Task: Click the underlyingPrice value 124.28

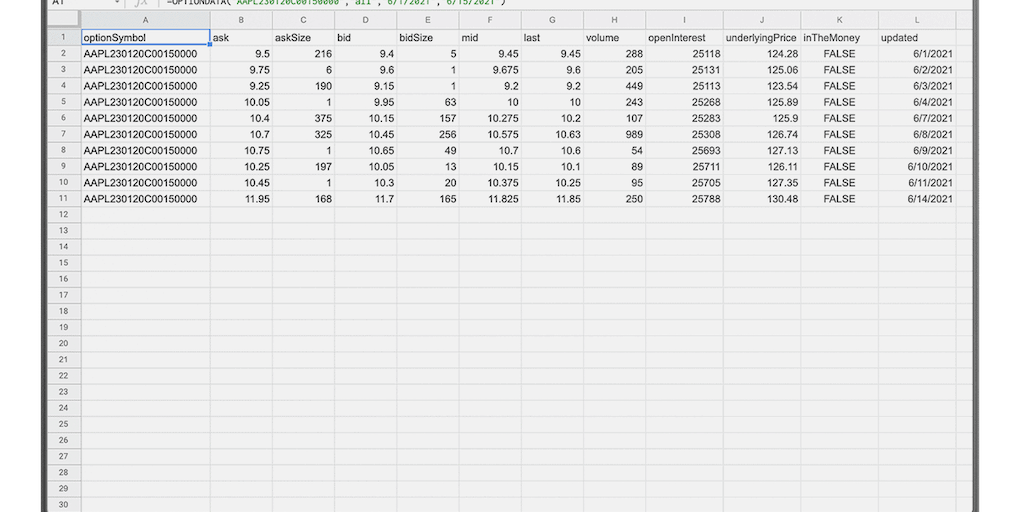Action: click(x=762, y=54)
